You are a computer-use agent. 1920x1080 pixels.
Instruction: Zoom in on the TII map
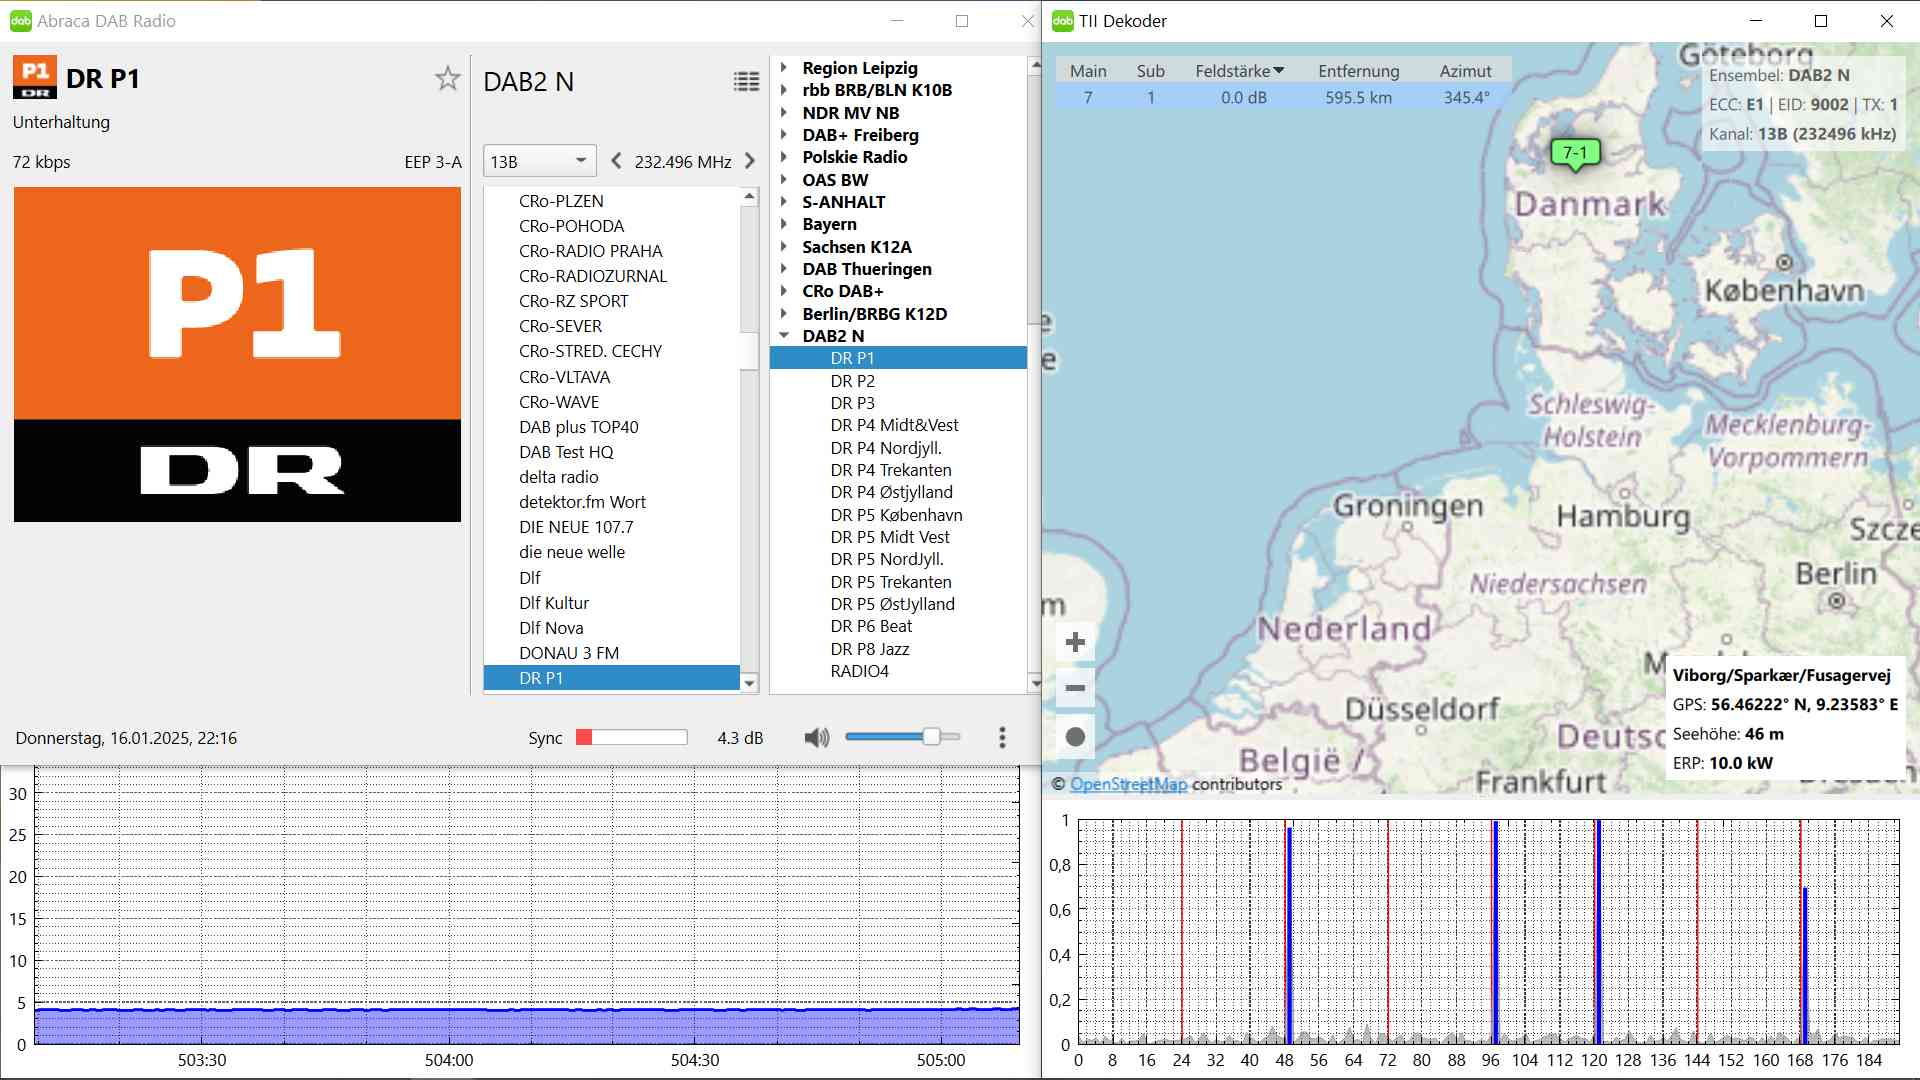(x=1075, y=642)
